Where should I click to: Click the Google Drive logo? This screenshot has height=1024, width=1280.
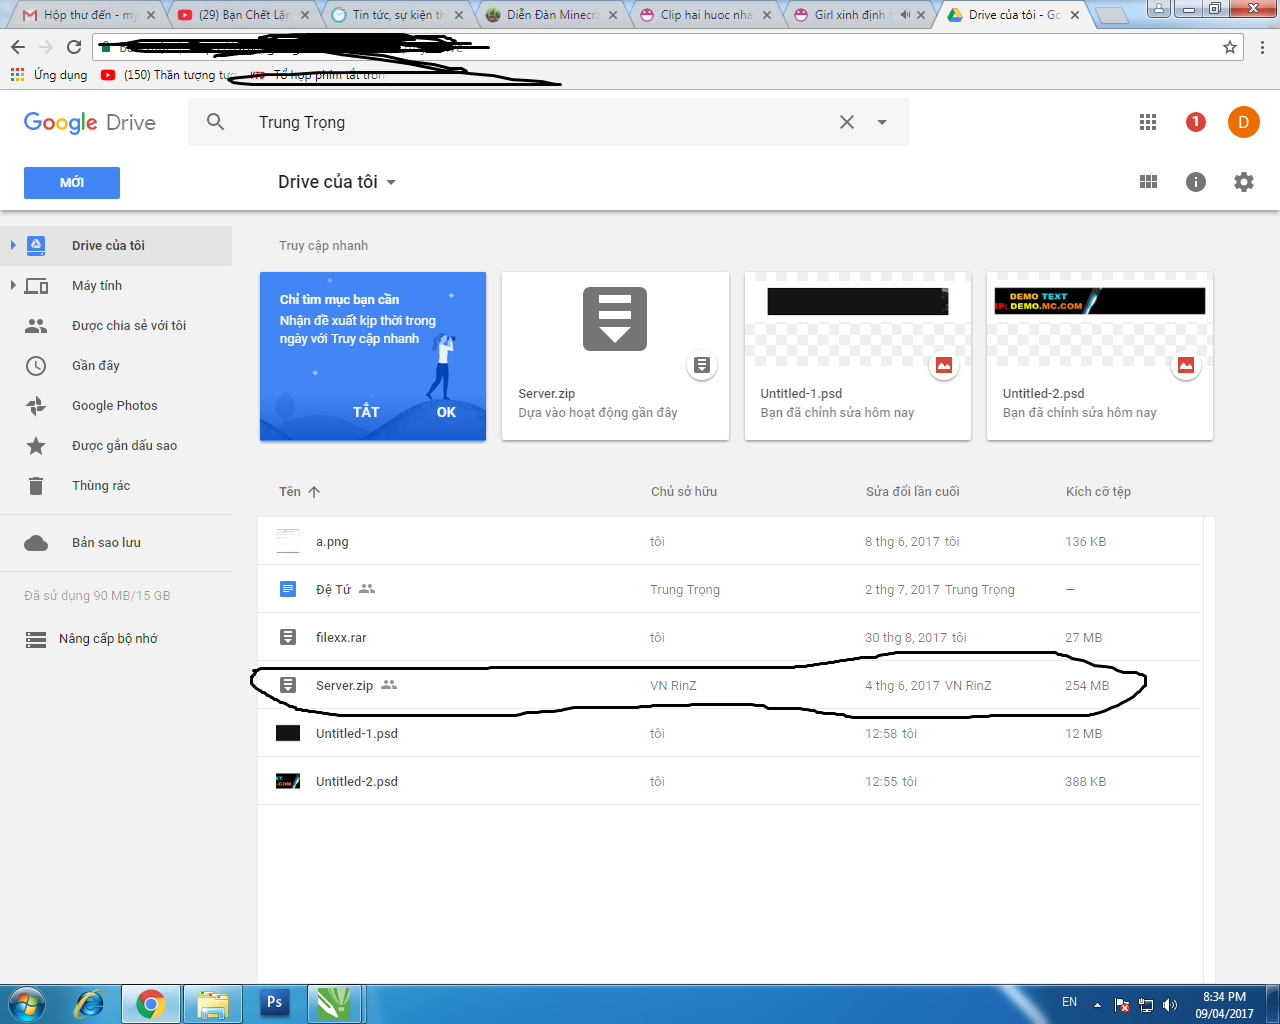click(x=90, y=122)
